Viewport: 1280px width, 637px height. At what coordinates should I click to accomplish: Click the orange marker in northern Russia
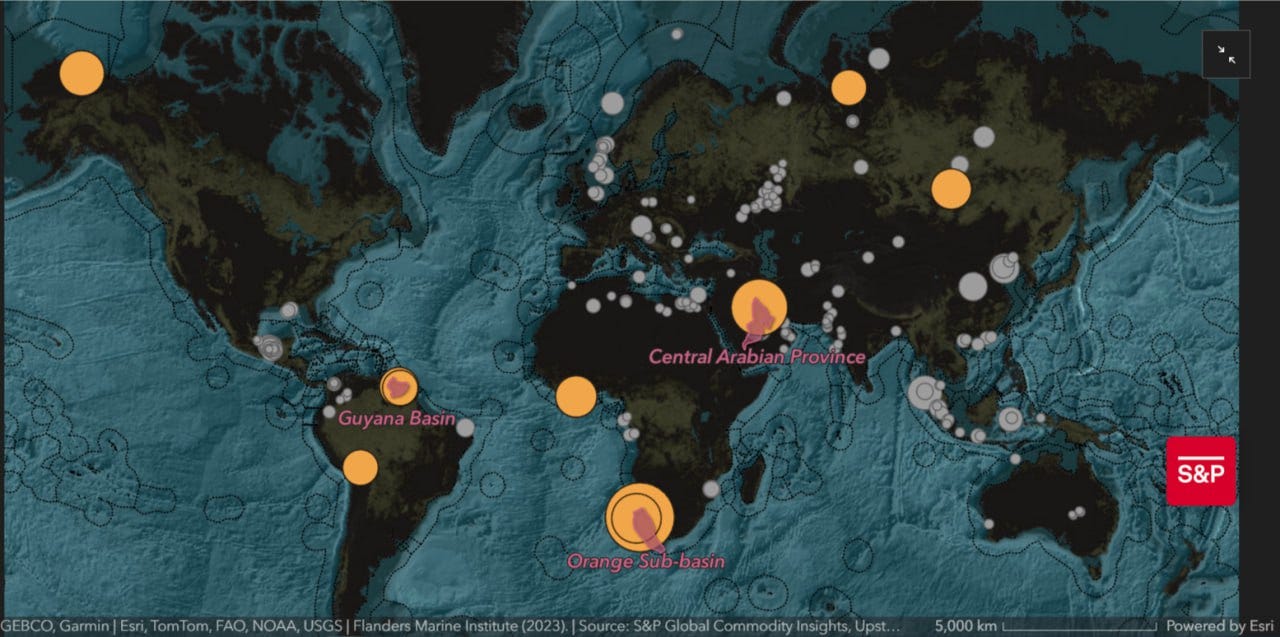click(848, 88)
